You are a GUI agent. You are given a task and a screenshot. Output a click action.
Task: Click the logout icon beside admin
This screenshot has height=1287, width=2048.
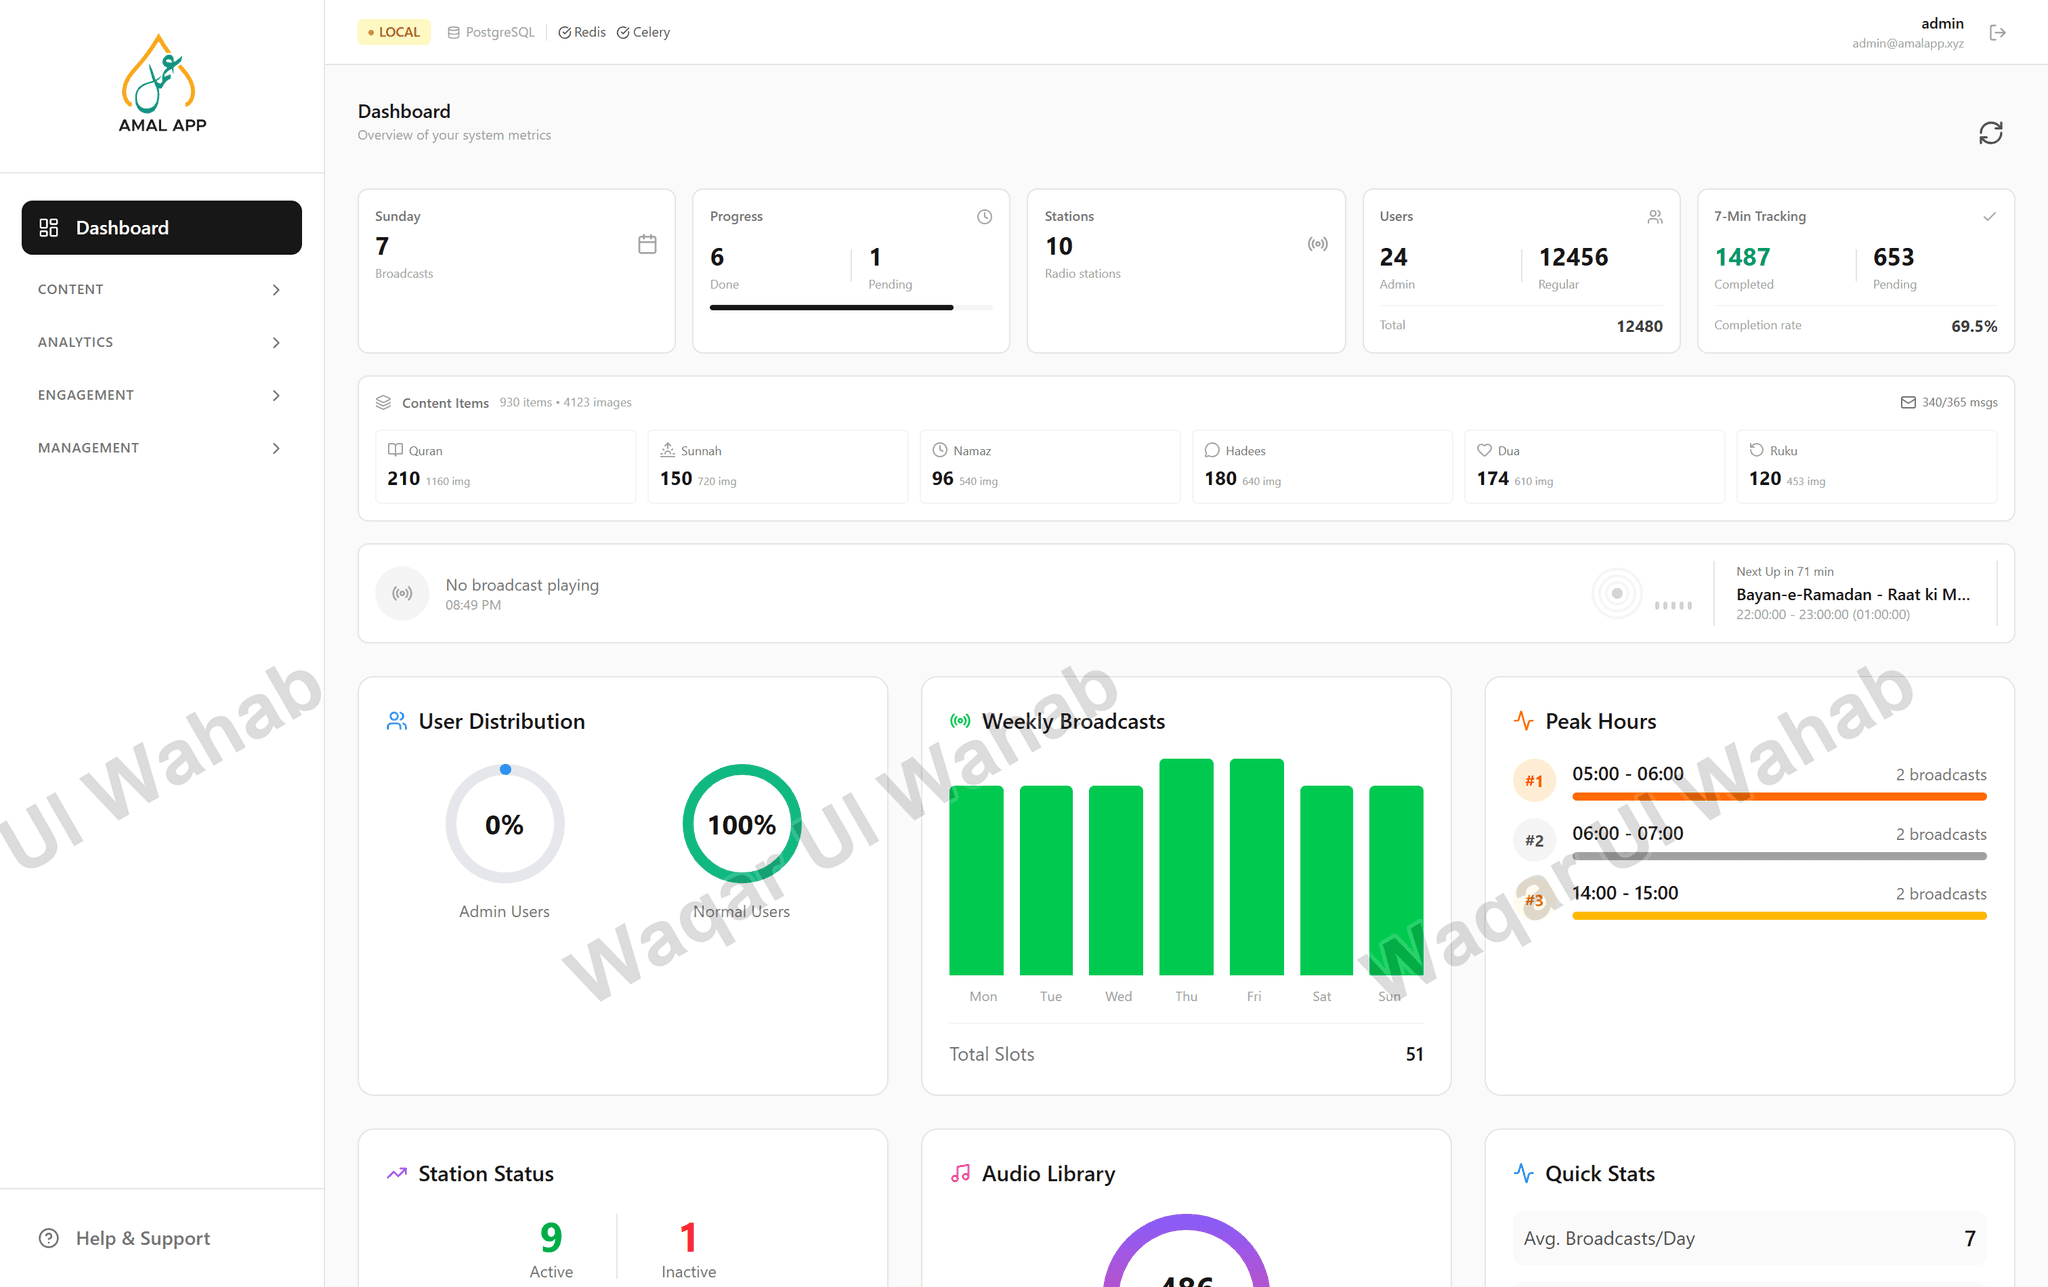1997,33
